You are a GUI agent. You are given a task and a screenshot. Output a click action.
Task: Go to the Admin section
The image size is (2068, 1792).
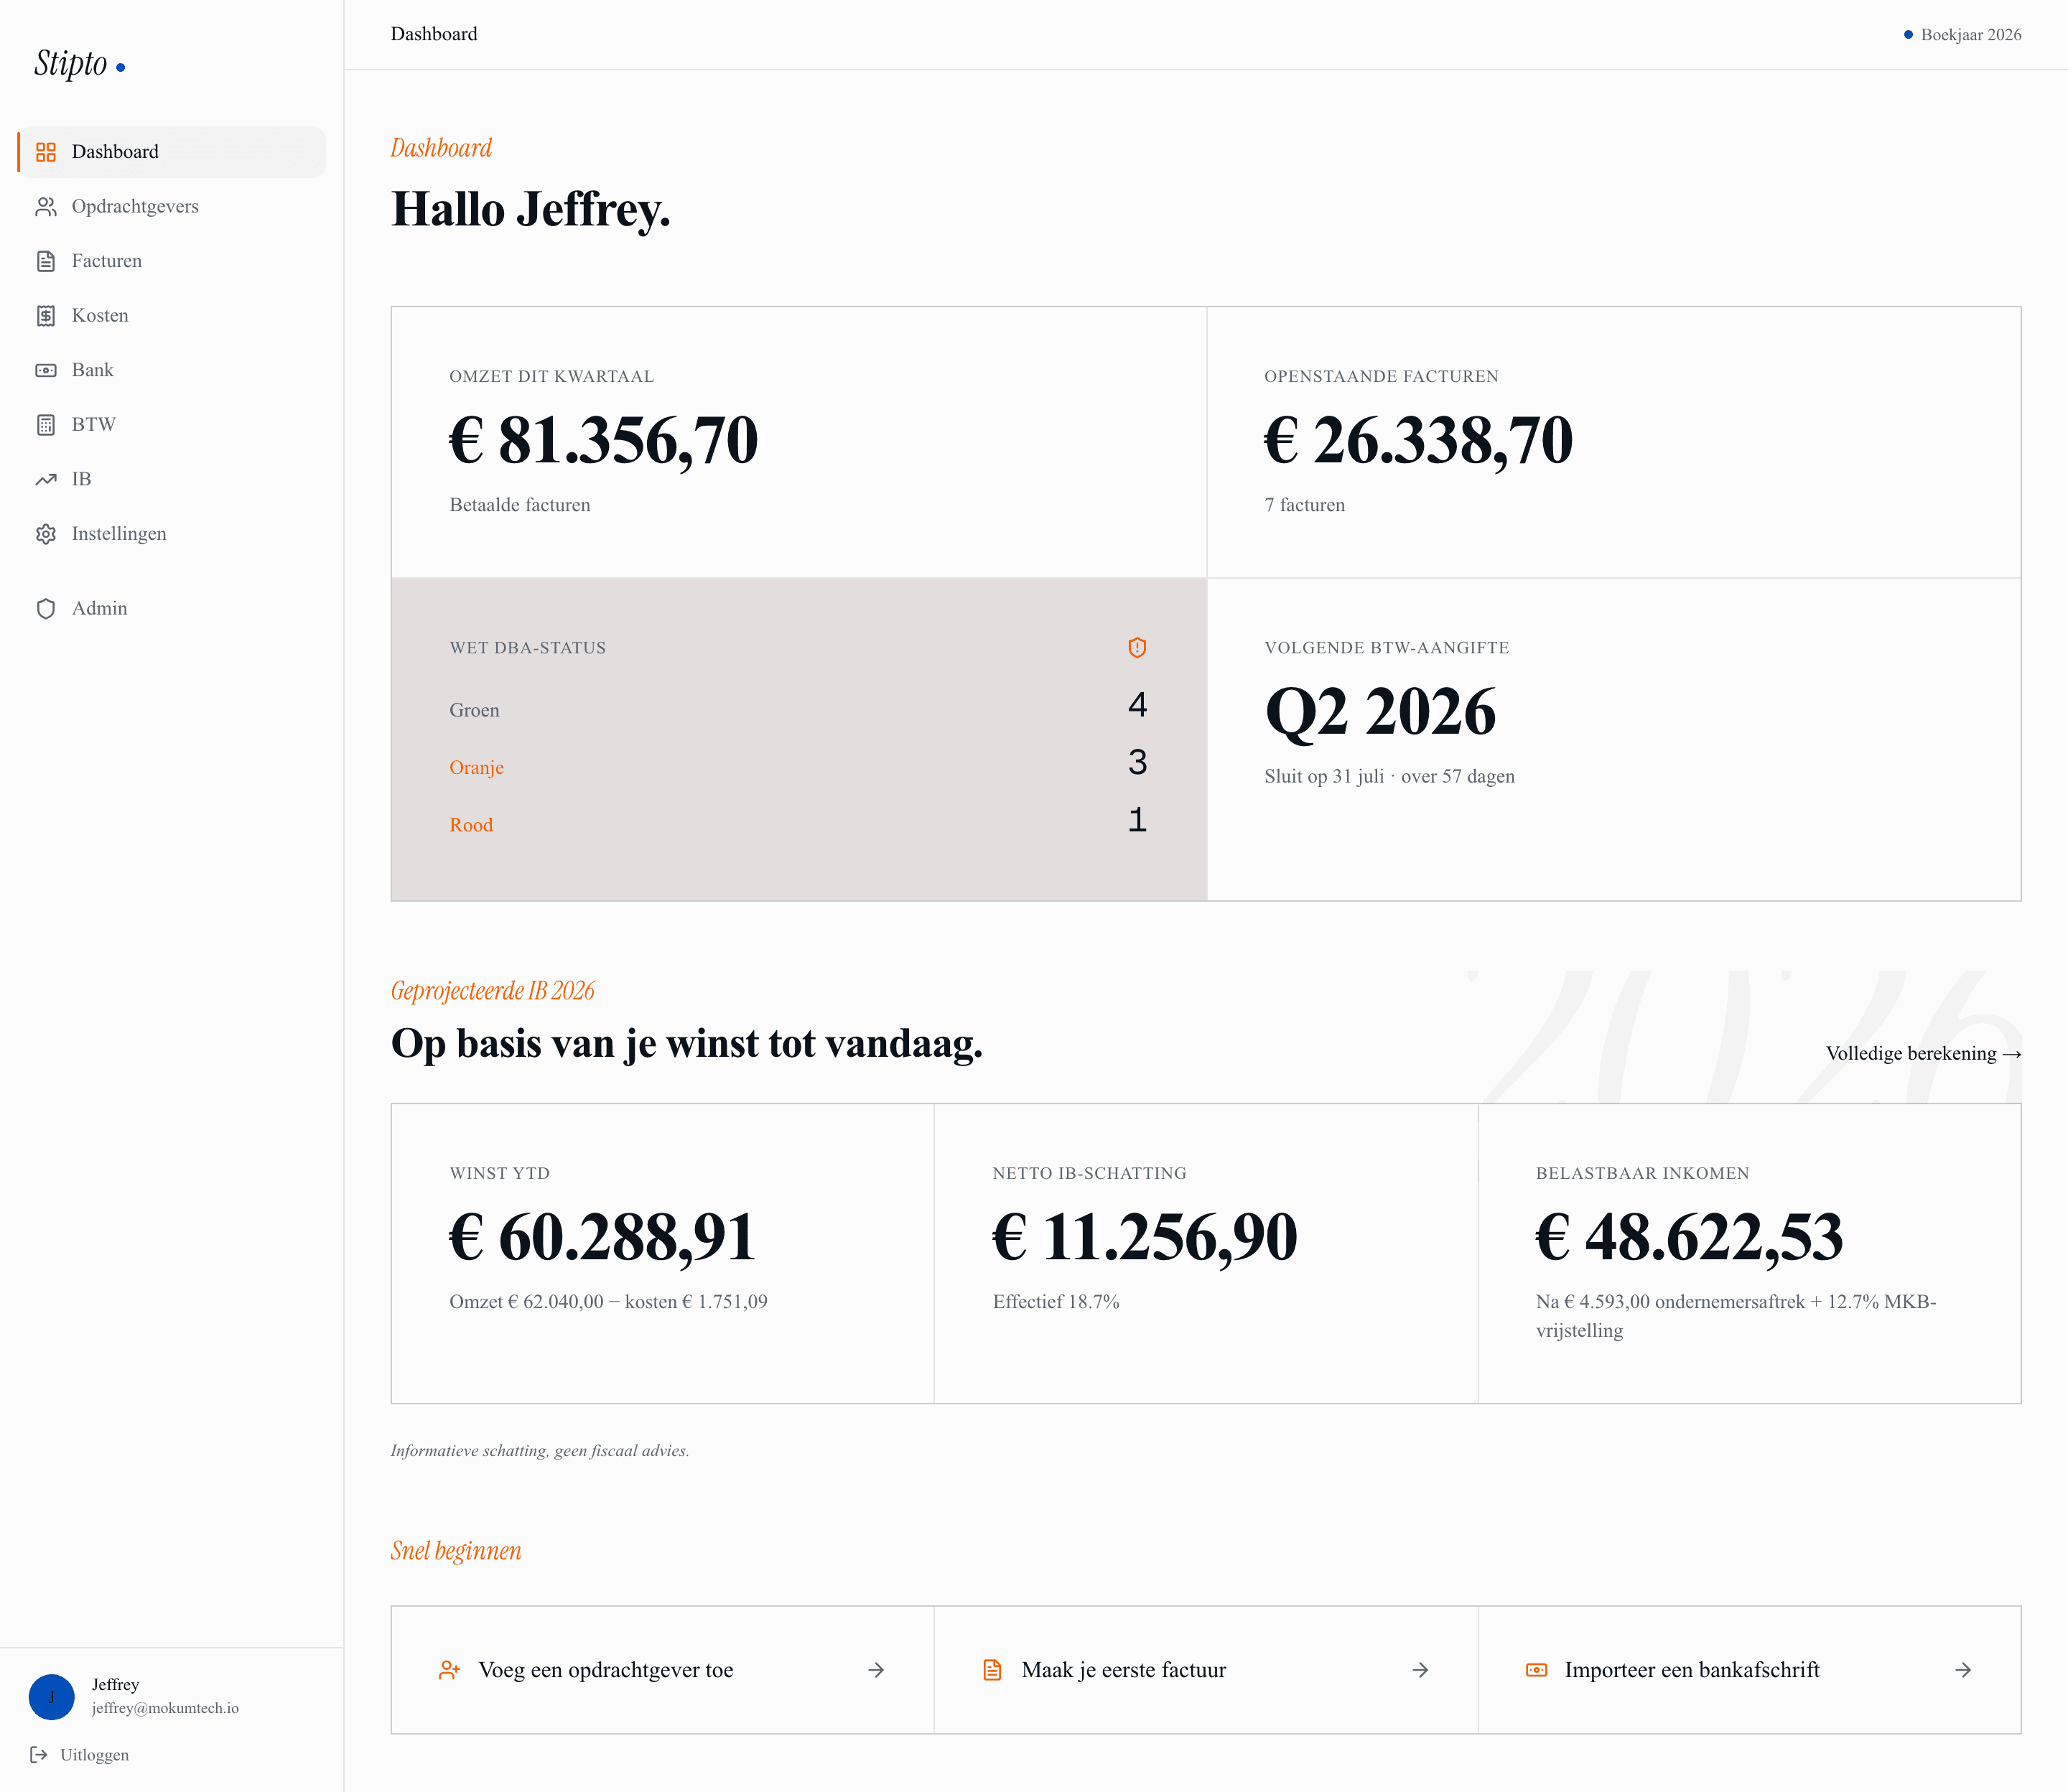[172, 609]
